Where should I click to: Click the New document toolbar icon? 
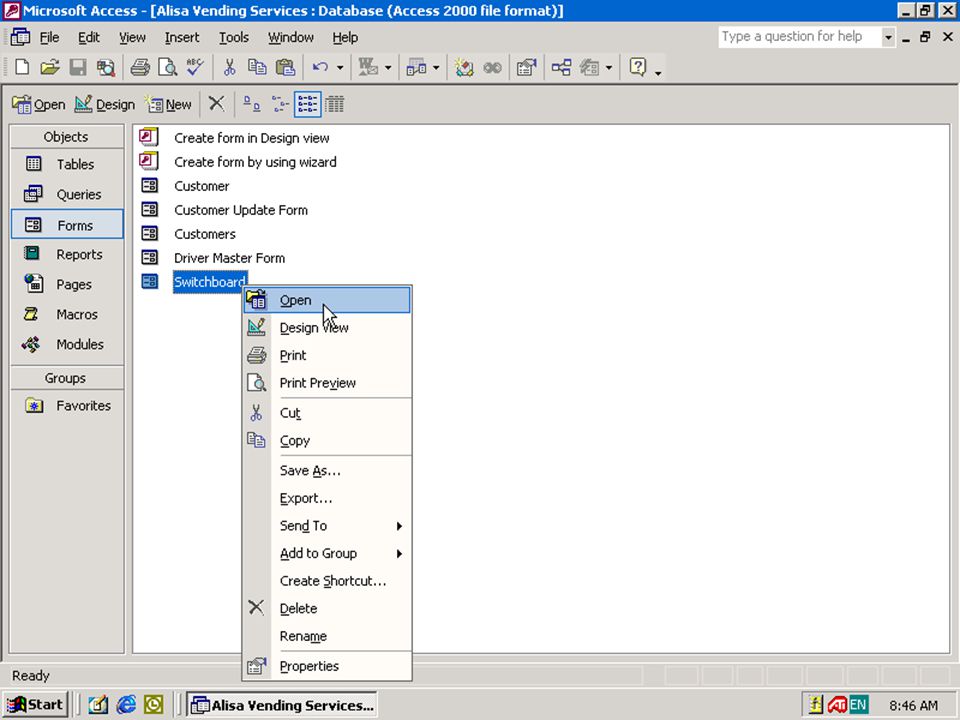(x=22, y=67)
